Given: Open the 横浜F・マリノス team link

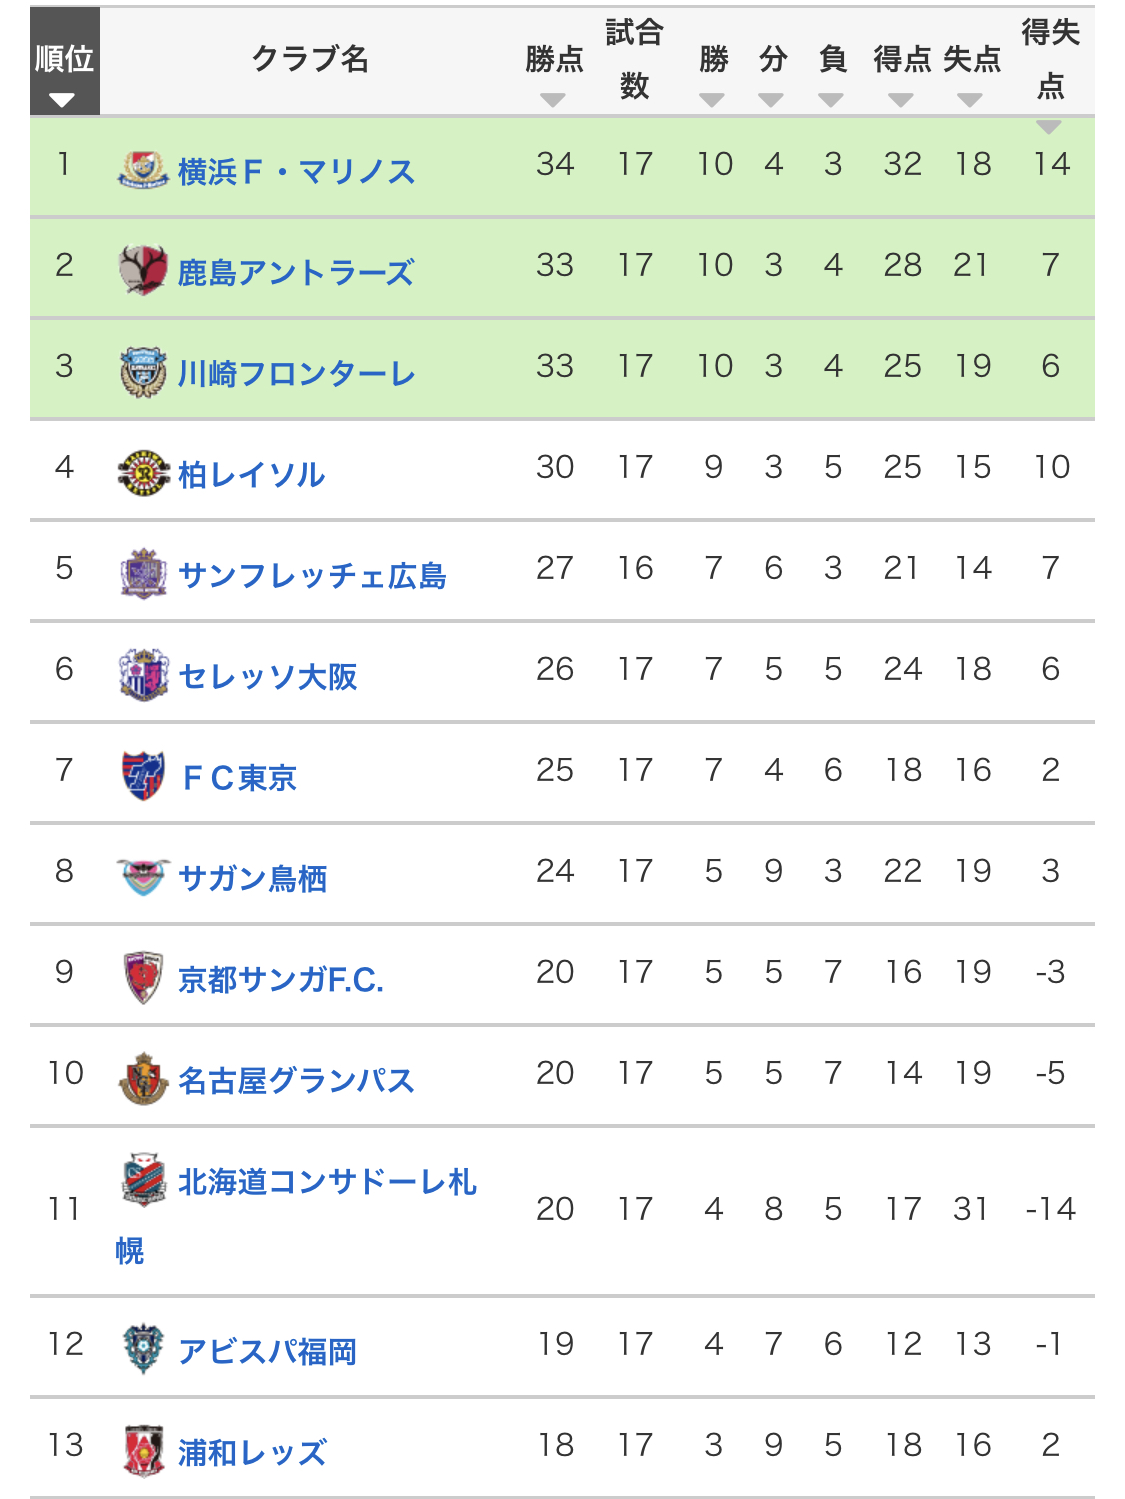Looking at the screenshot, I should [296, 172].
